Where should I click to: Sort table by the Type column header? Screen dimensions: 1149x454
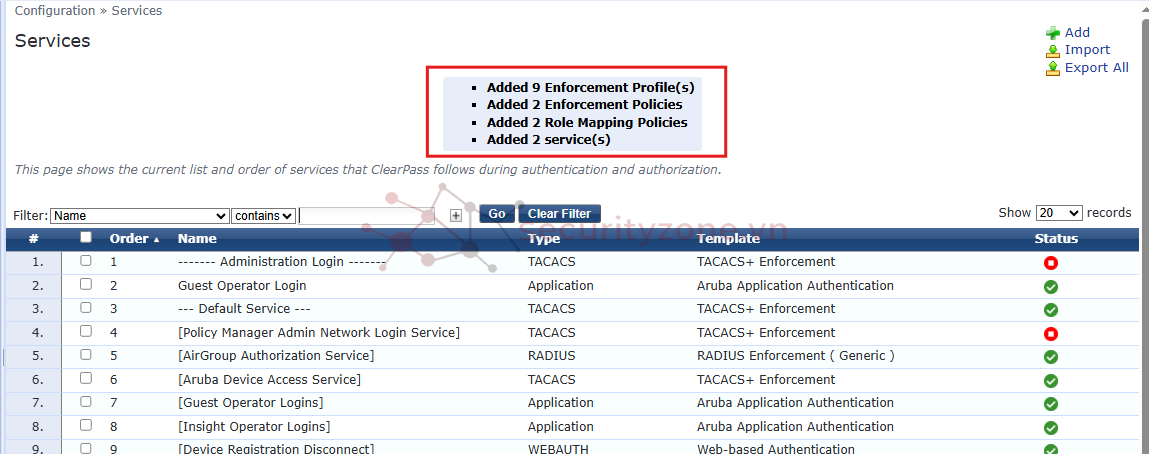pos(544,239)
